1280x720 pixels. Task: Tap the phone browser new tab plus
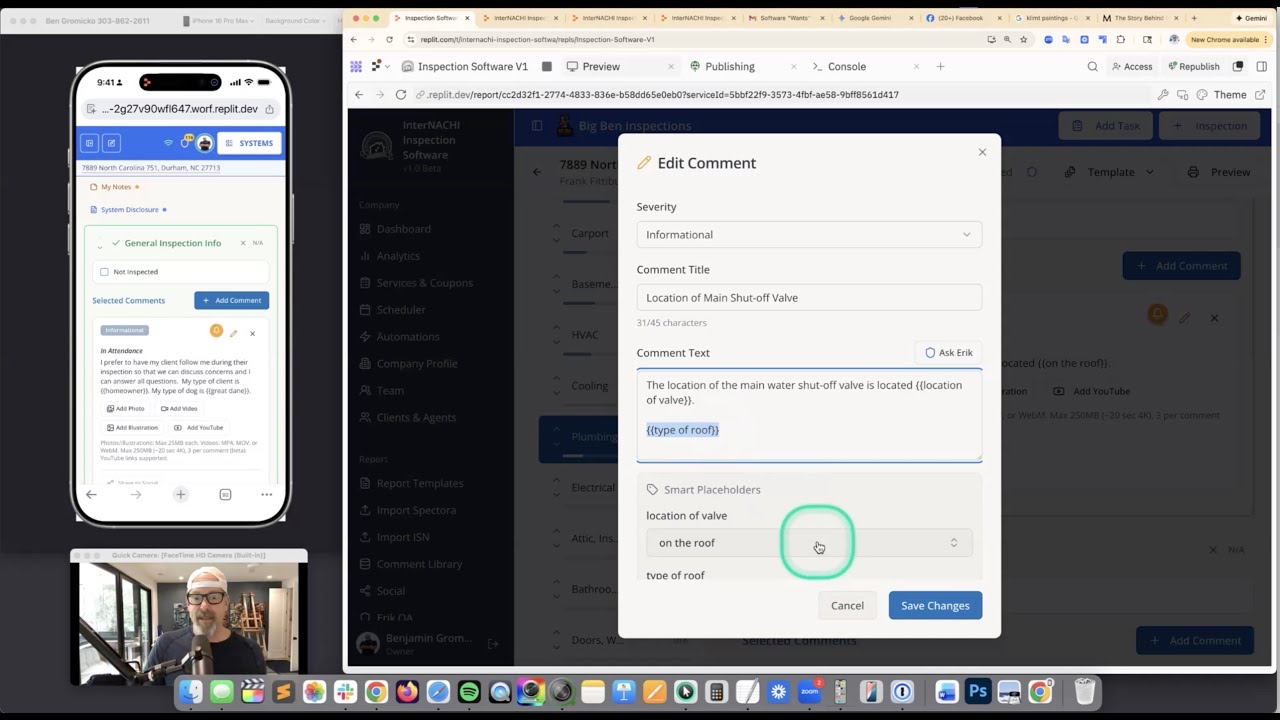[180, 494]
